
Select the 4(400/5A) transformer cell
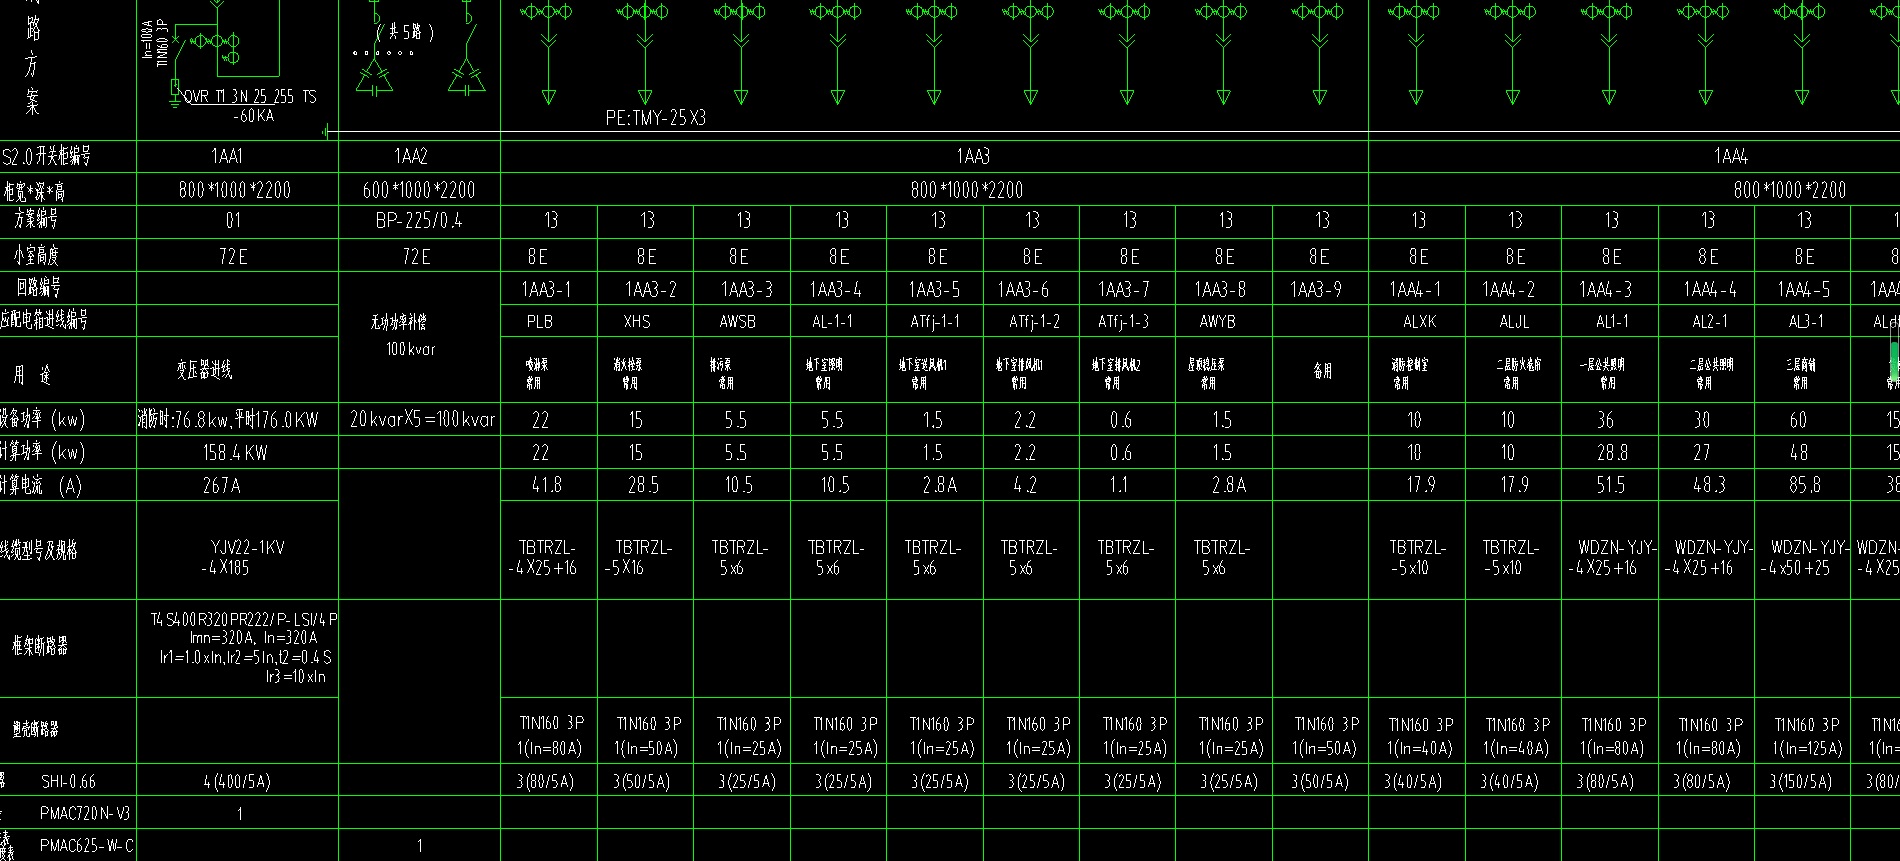coord(236,782)
